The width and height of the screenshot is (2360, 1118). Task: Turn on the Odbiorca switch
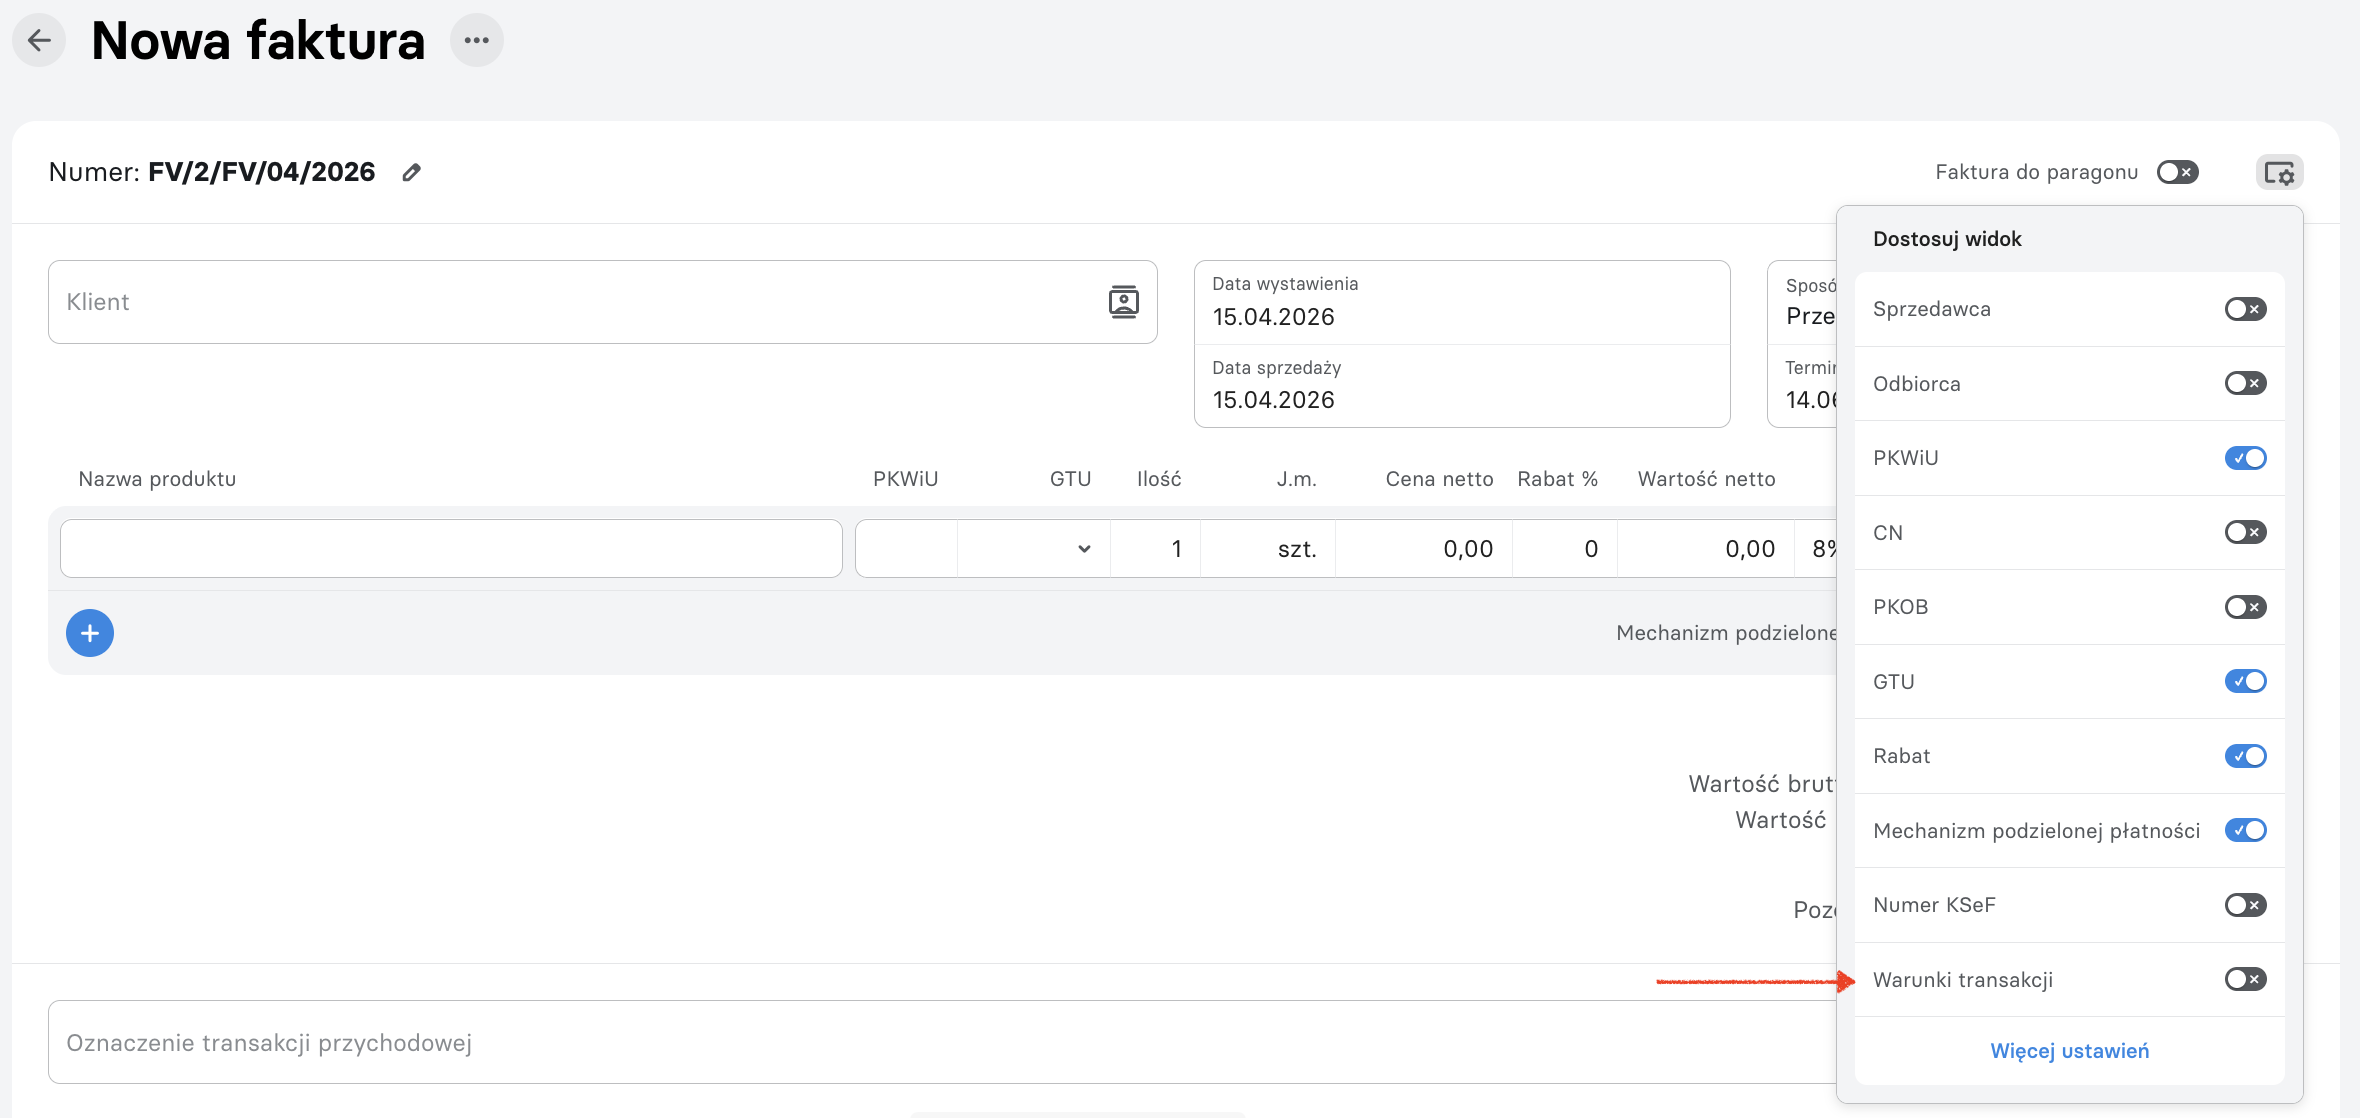[x=2245, y=383]
